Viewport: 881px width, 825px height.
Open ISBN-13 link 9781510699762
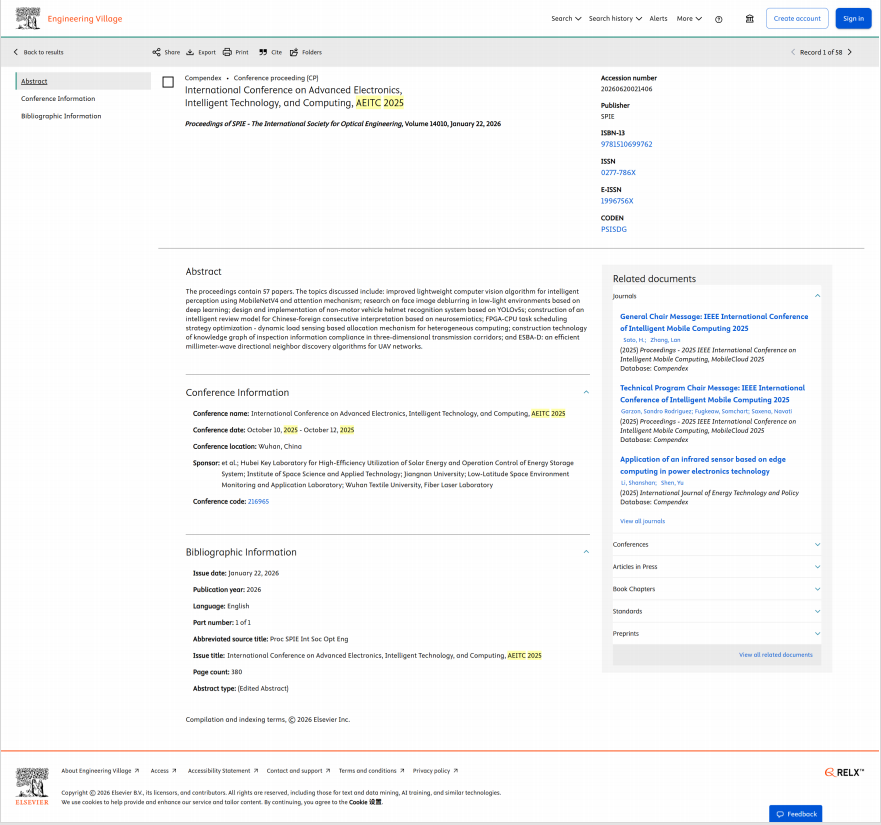coord(626,144)
